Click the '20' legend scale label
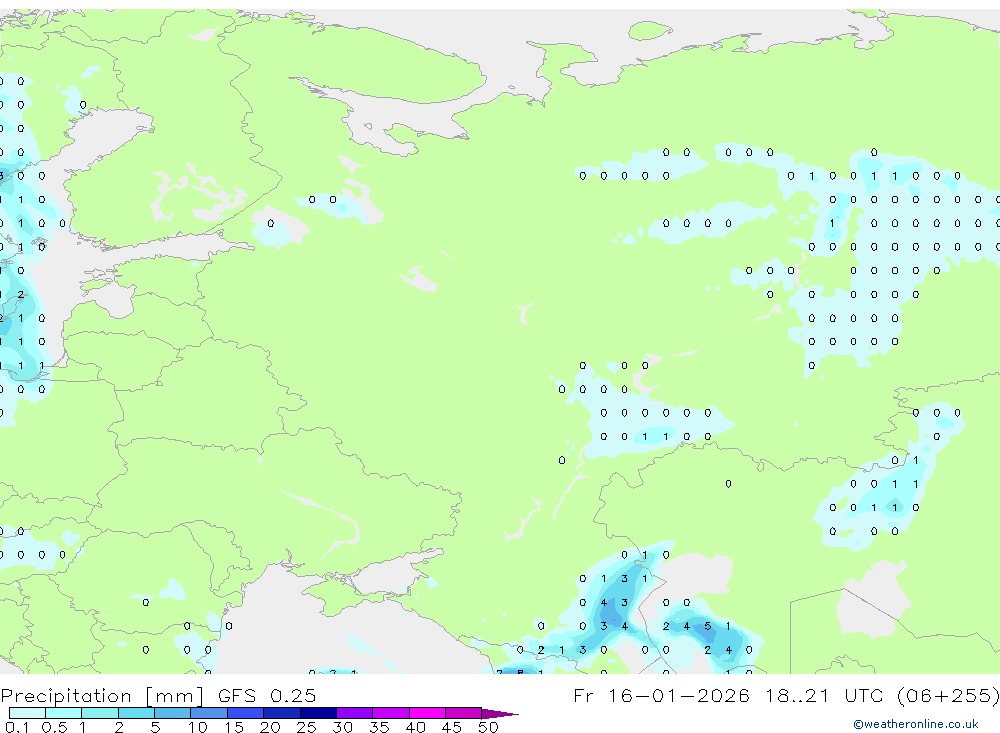The image size is (1000, 733). click(270, 727)
